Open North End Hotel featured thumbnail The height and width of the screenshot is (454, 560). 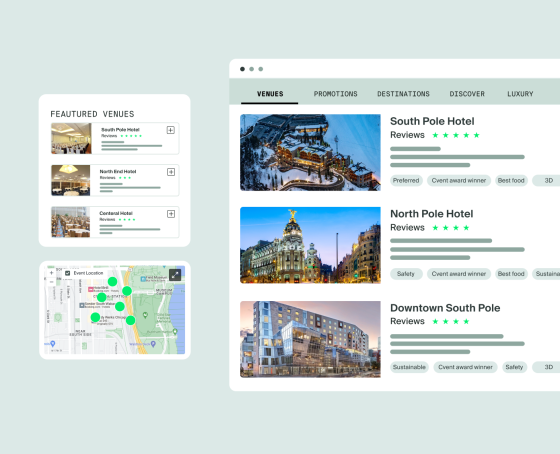[71, 180]
